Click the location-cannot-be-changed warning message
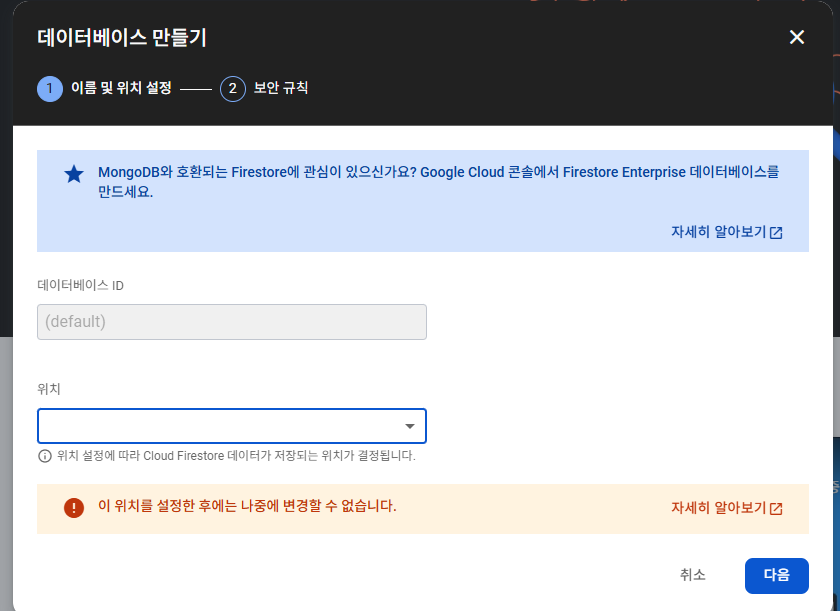This screenshot has width=840, height=611. tap(247, 506)
